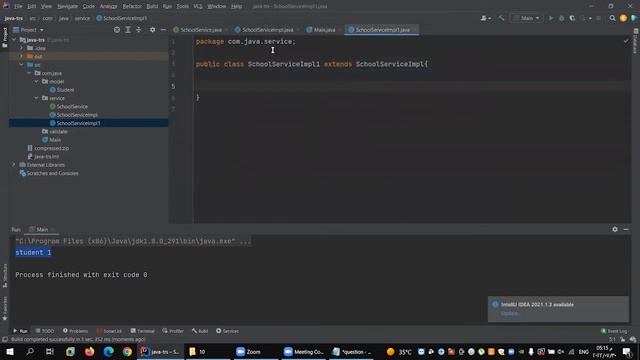The height and width of the screenshot is (360, 640).
Task: Switch to the Main.java editor tab
Action: (324, 30)
